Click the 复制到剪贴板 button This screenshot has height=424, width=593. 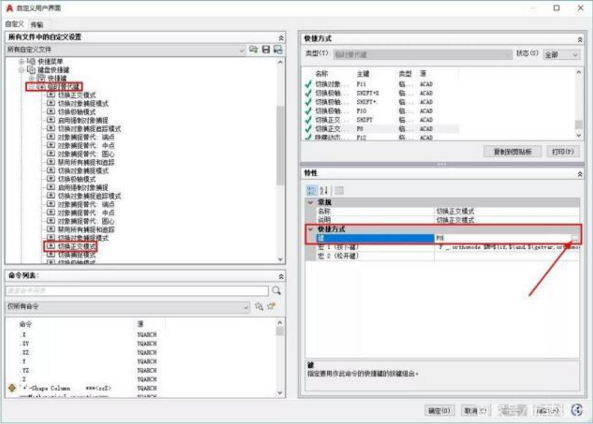tap(512, 152)
